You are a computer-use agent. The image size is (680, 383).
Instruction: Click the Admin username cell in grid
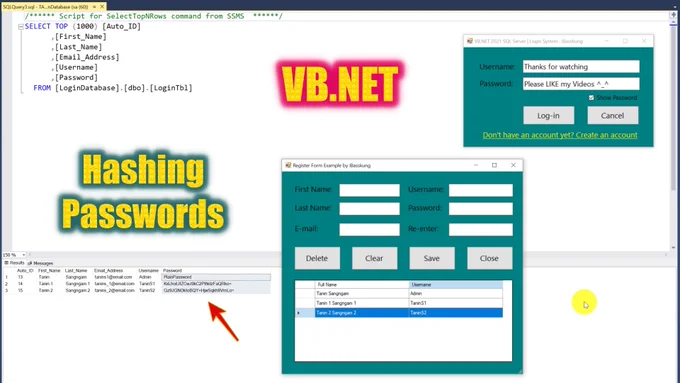(x=456, y=294)
